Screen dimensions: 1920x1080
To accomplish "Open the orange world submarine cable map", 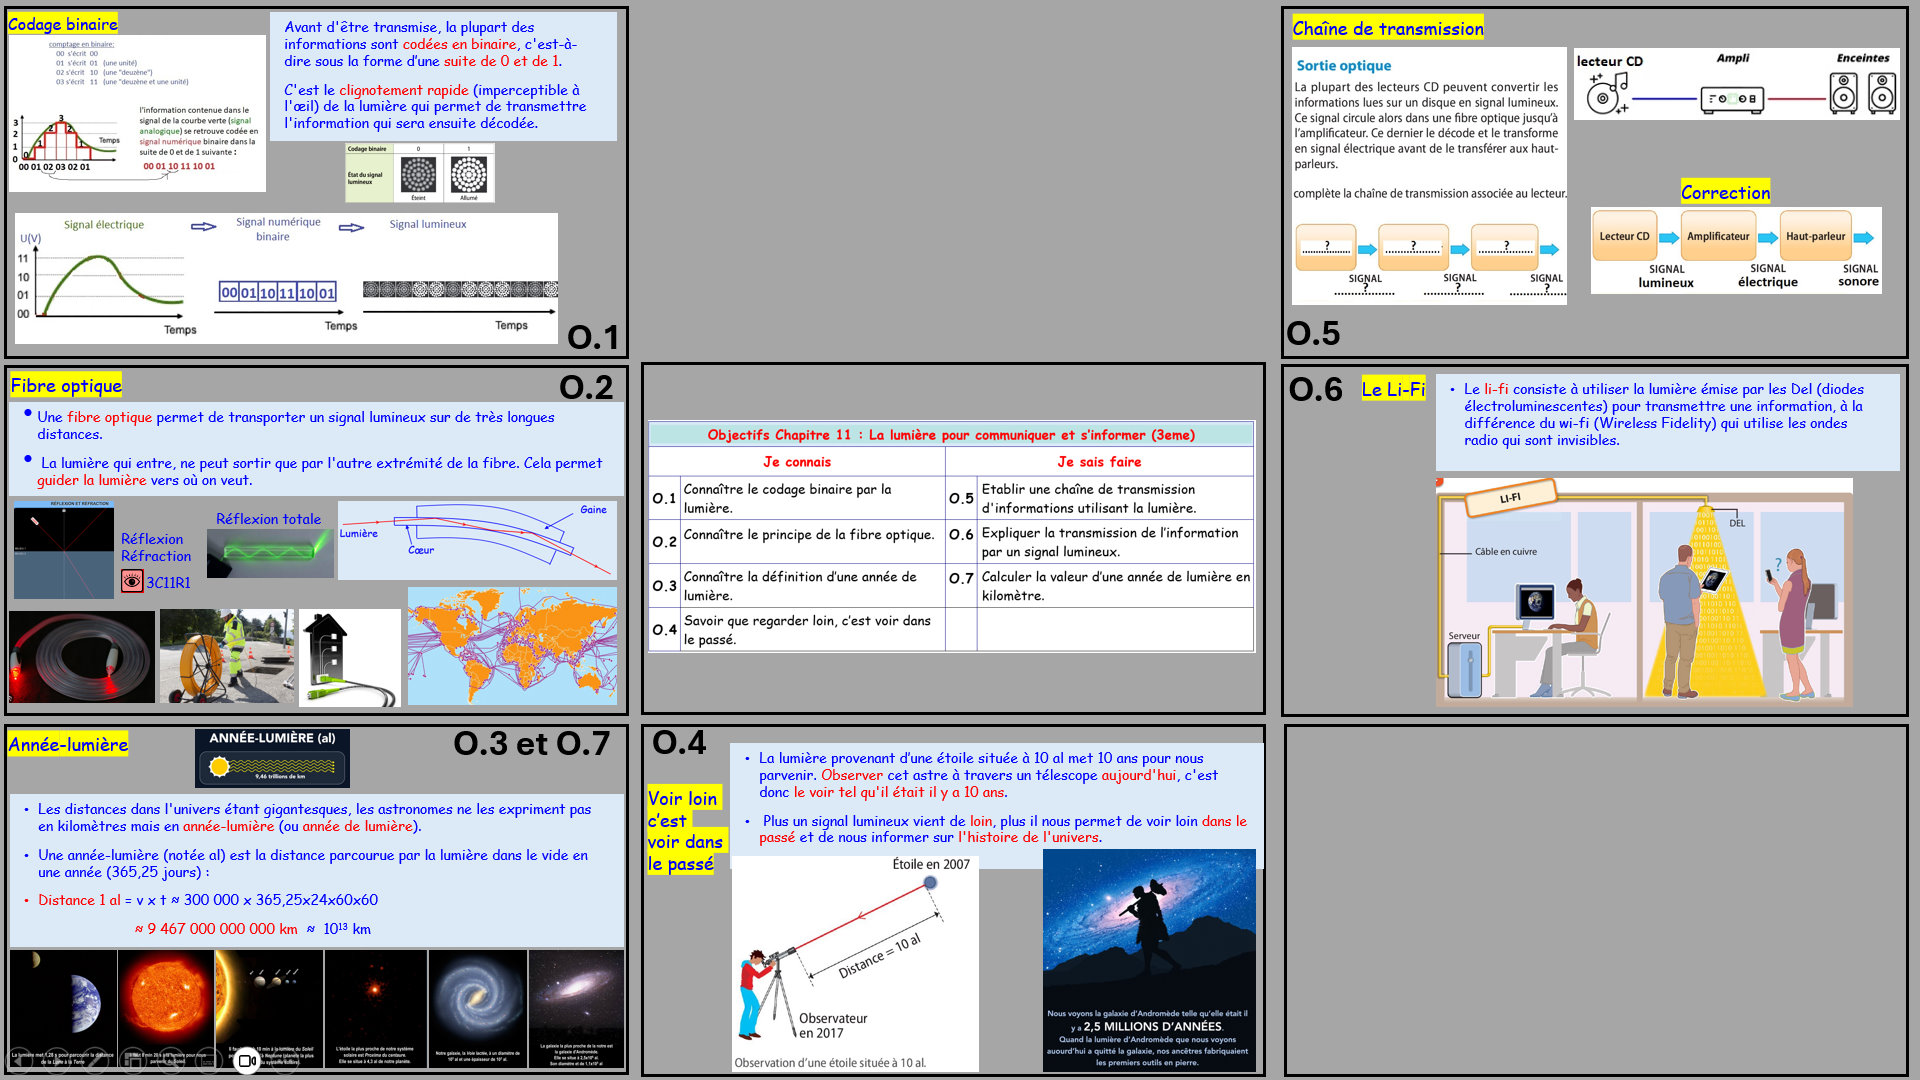I will point(512,646).
